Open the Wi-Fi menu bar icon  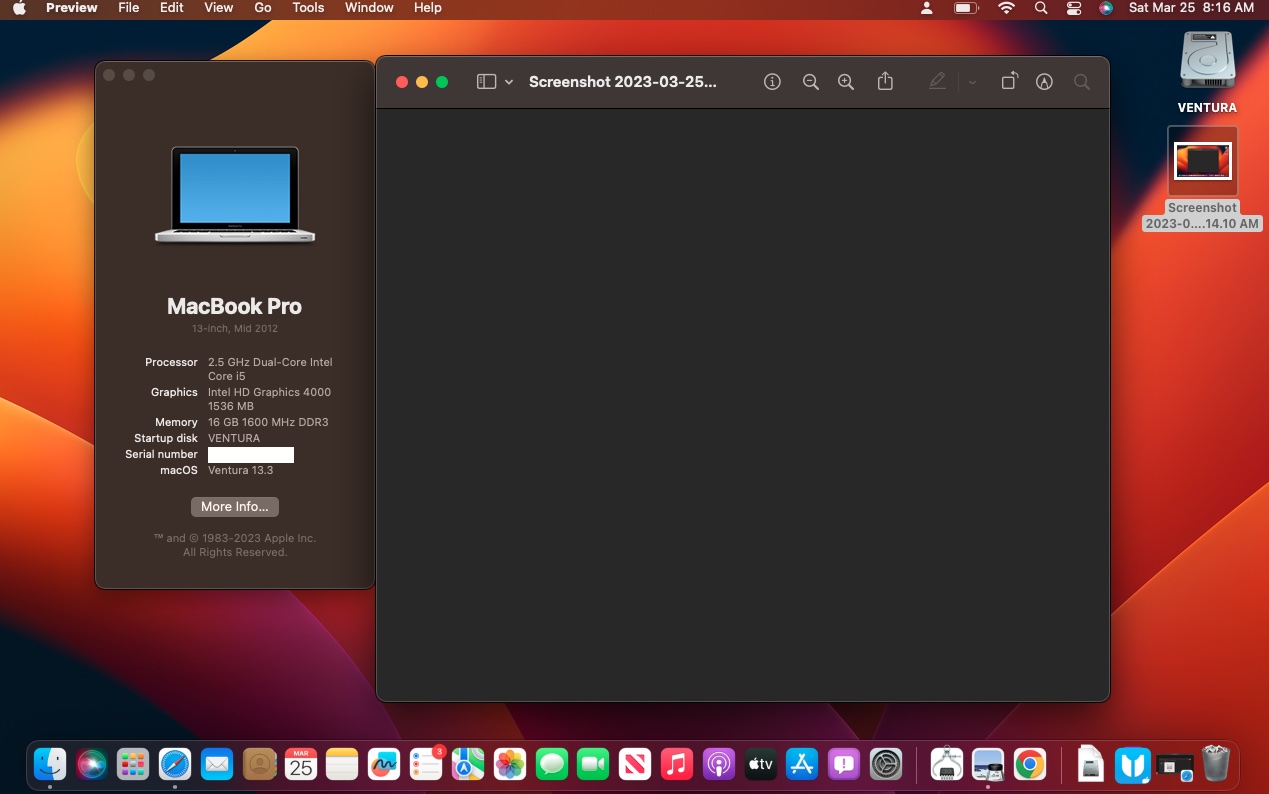click(1007, 8)
